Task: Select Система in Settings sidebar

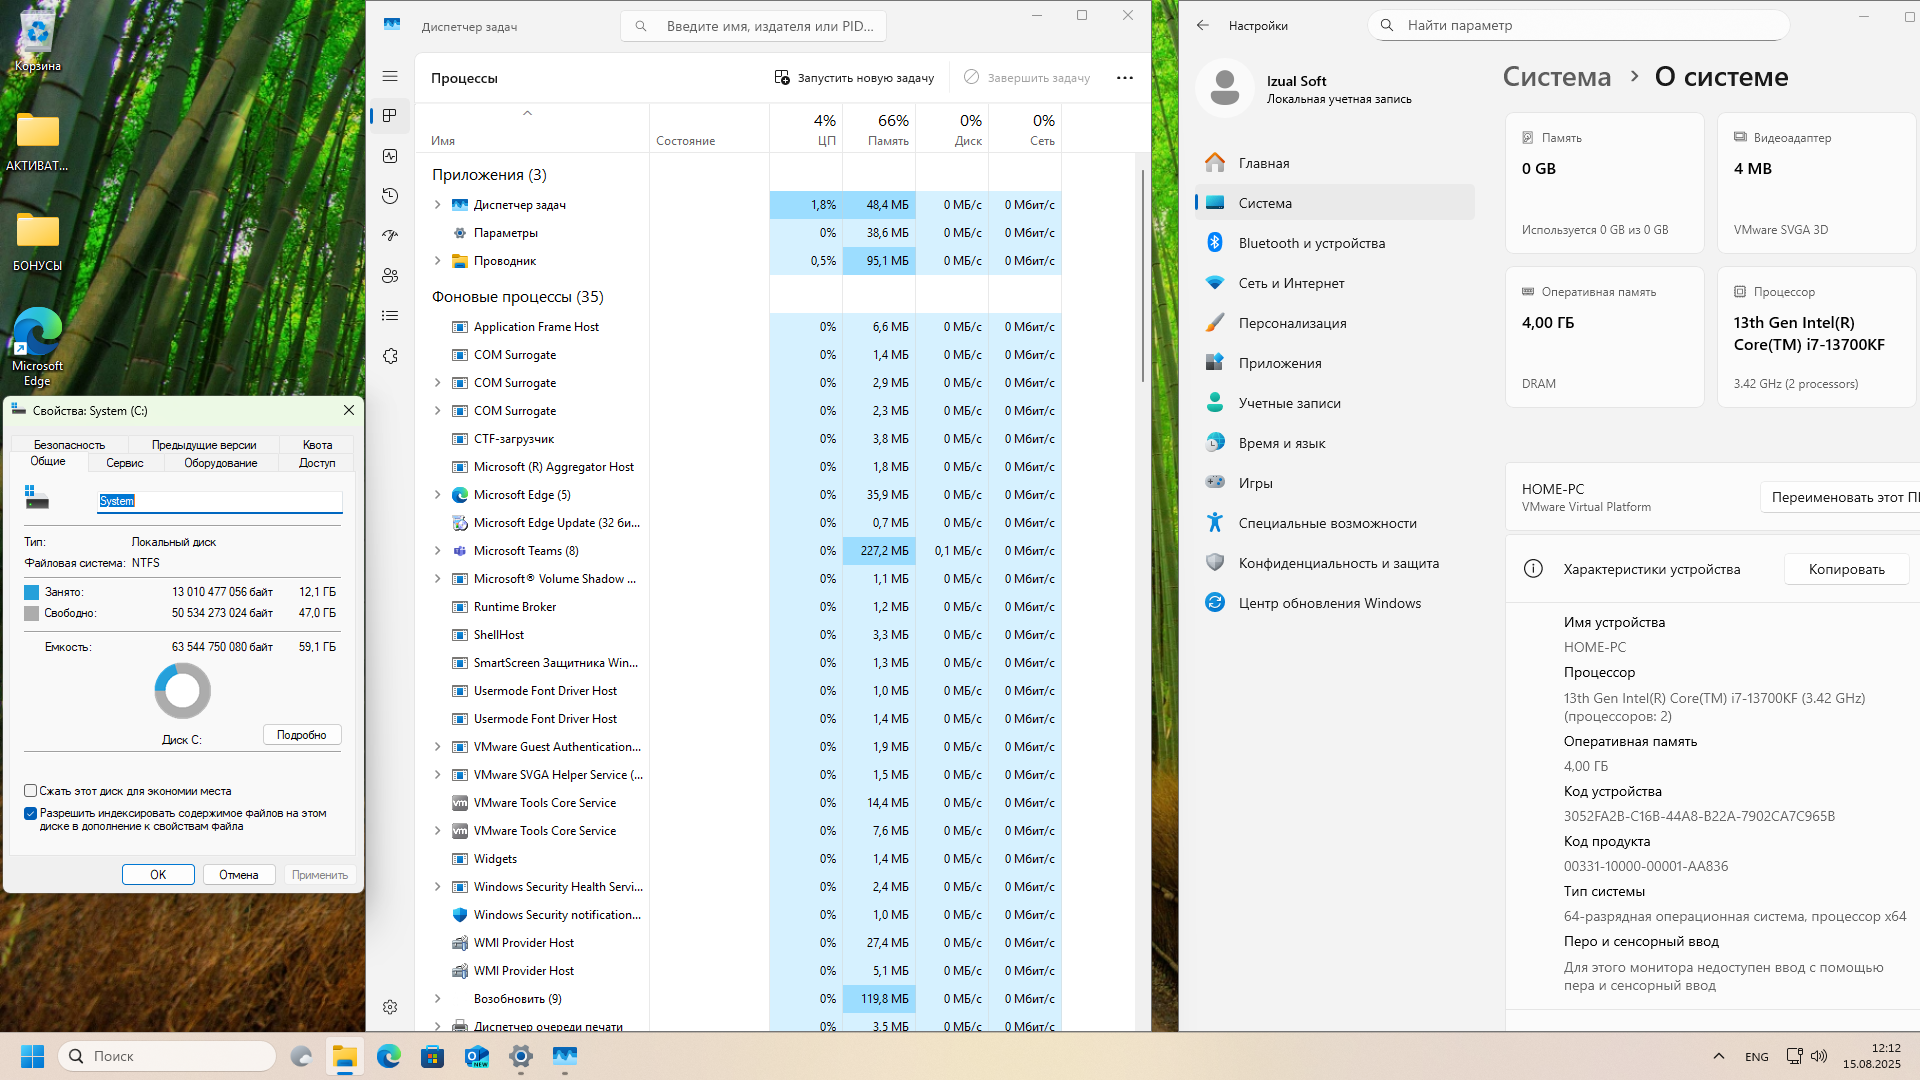Action: [1334, 203]
